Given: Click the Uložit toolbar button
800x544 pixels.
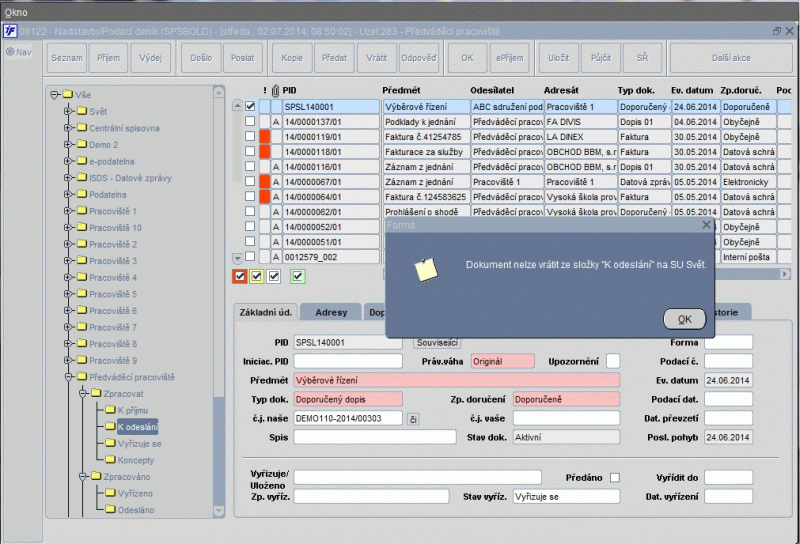Looking at the screenshot, I should (x=559, y=58).
